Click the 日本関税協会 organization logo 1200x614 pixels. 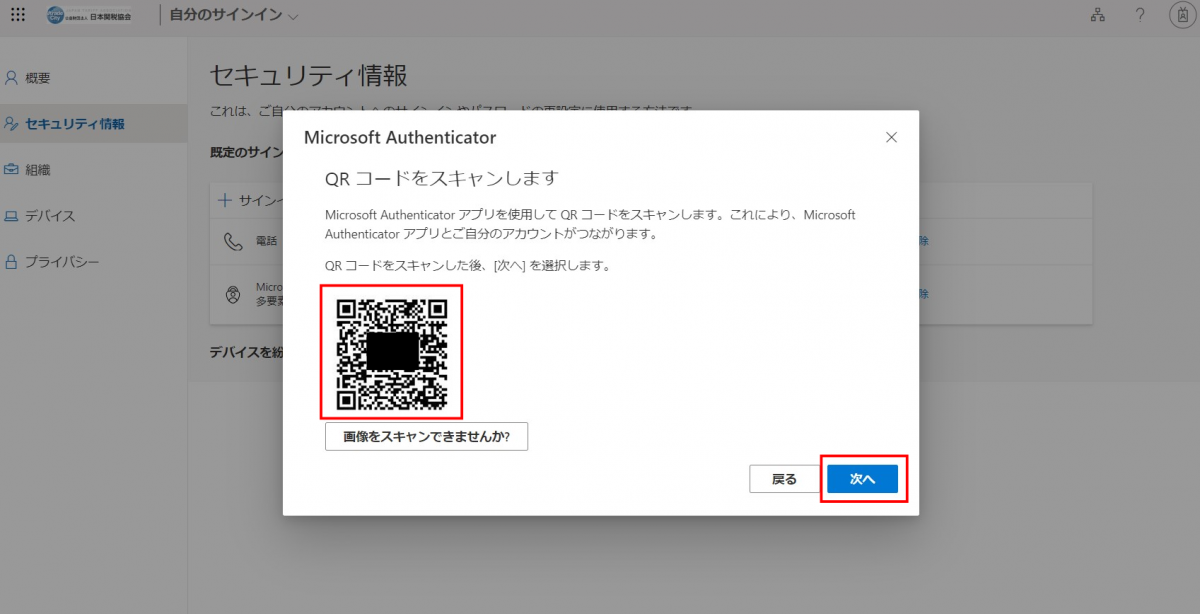point(89,16)
